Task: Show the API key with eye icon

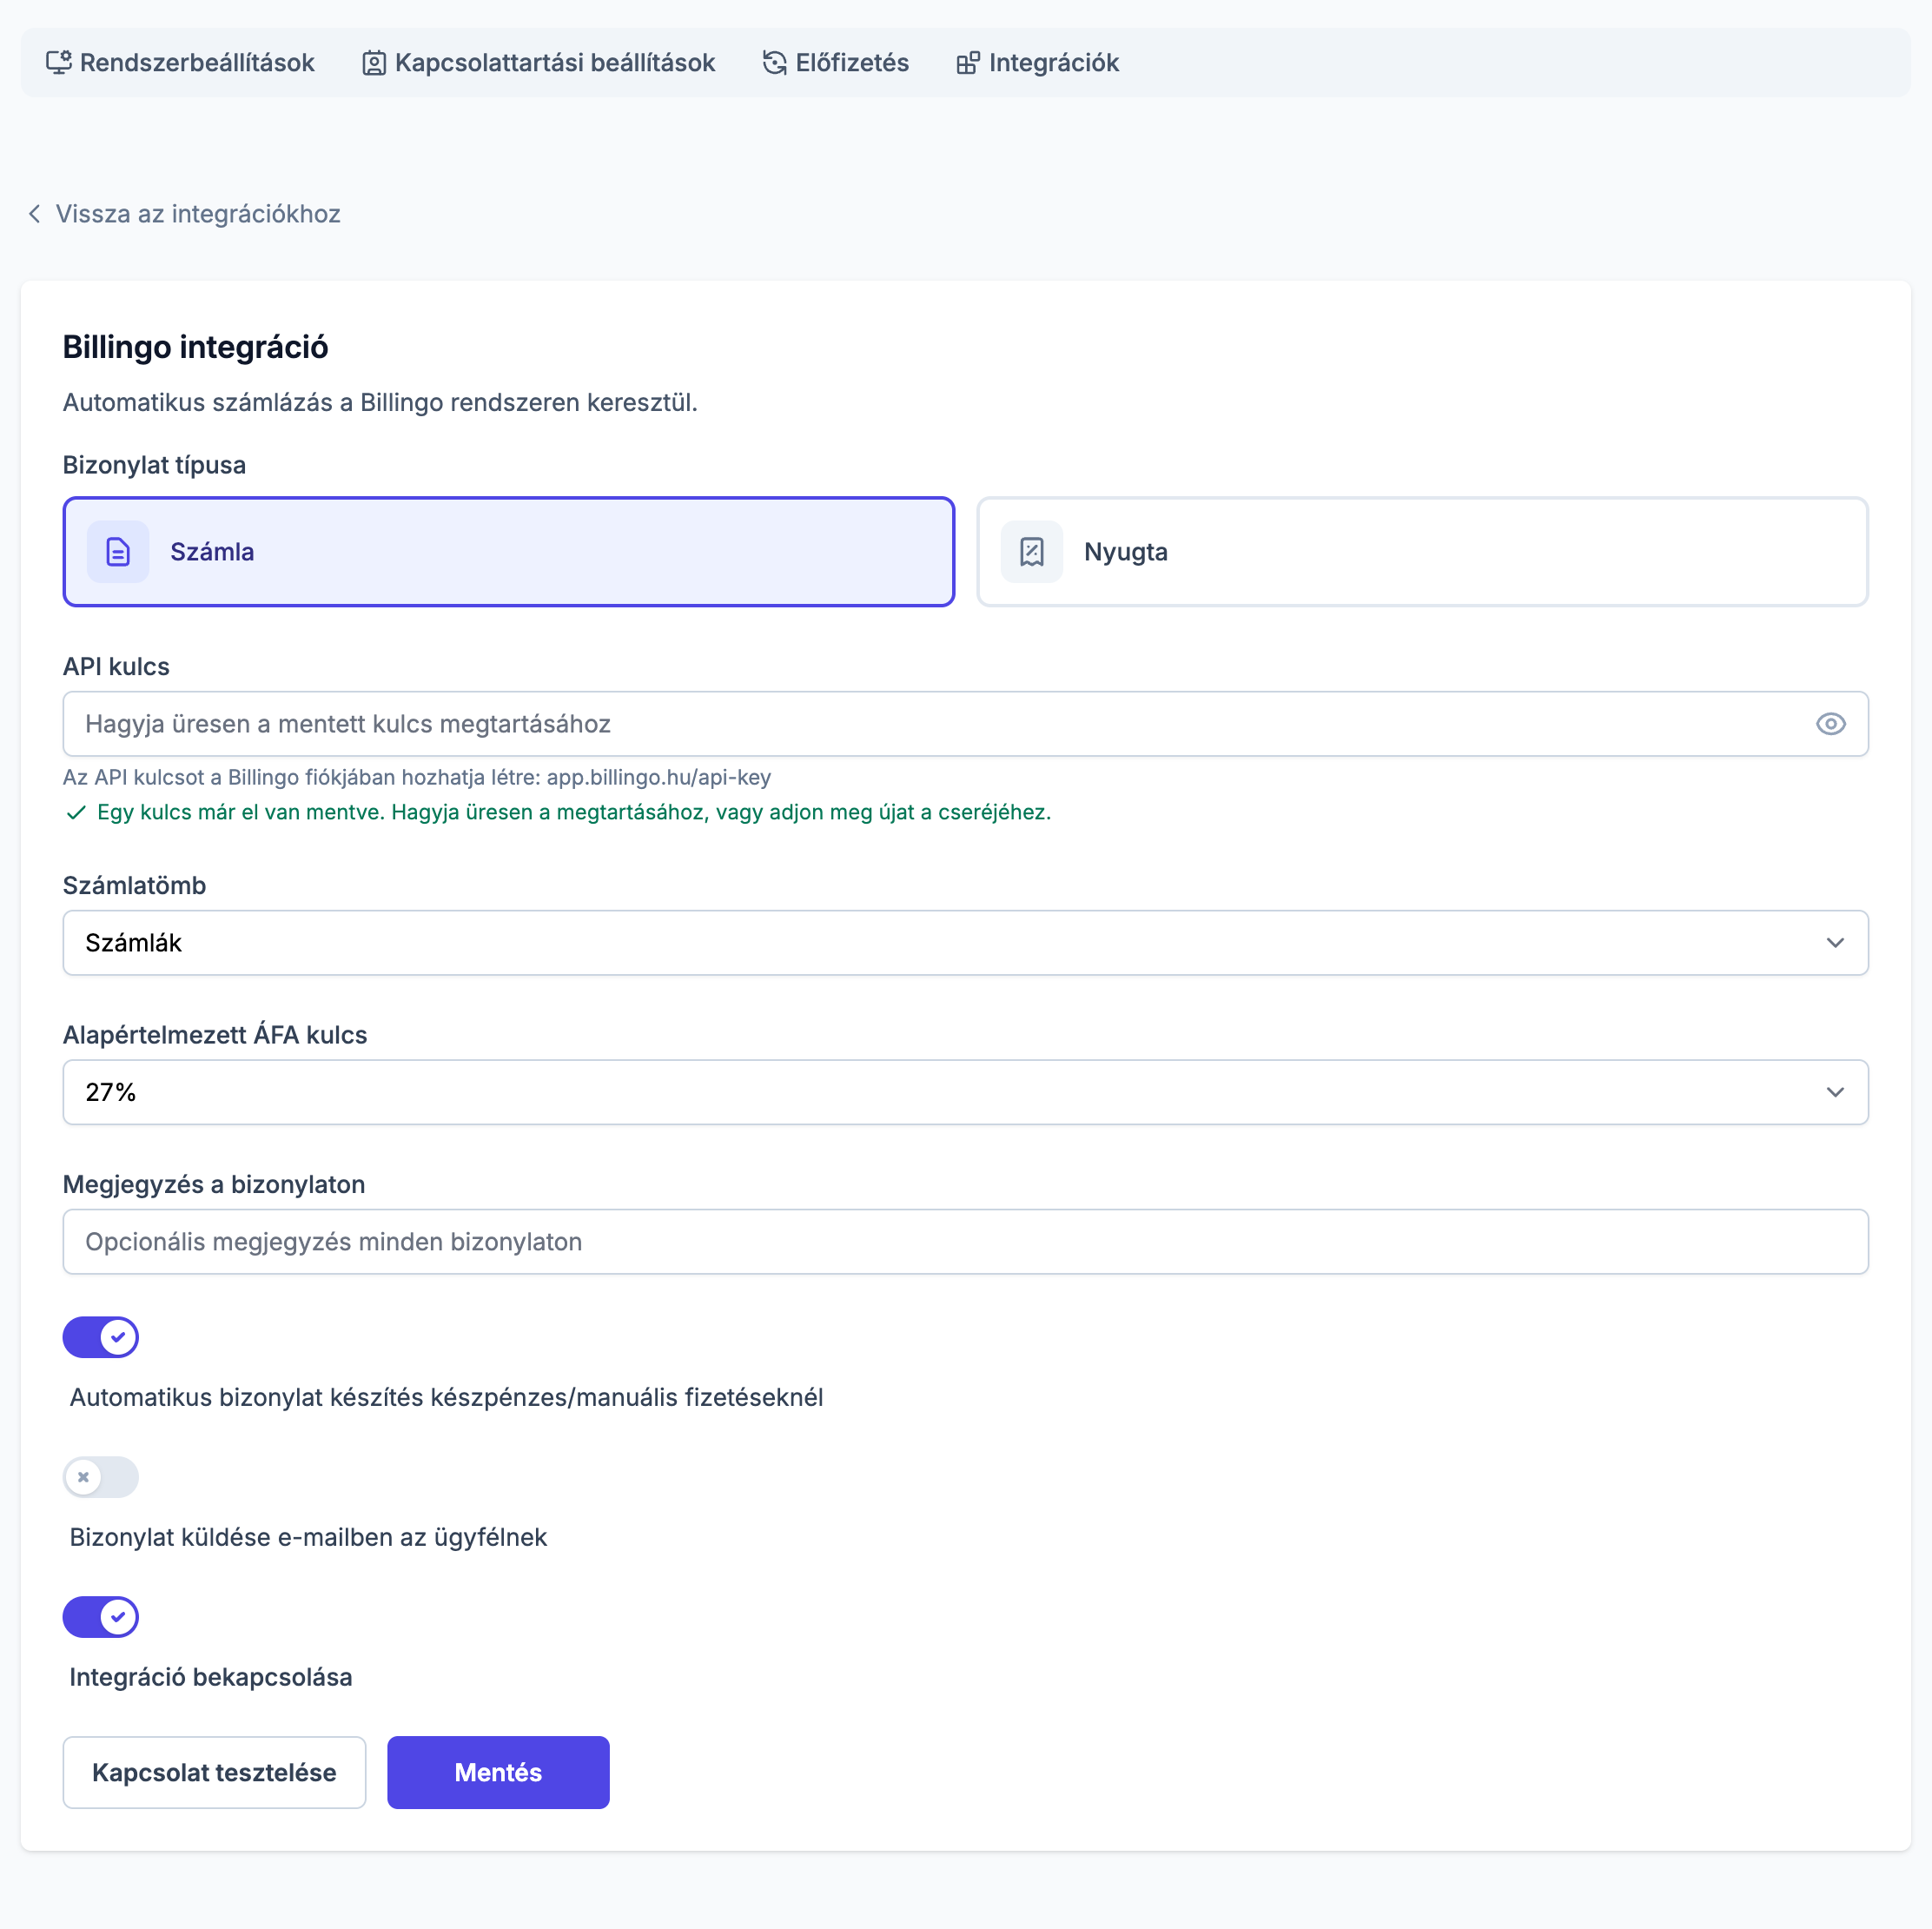Action: [x=1830, y=724]
